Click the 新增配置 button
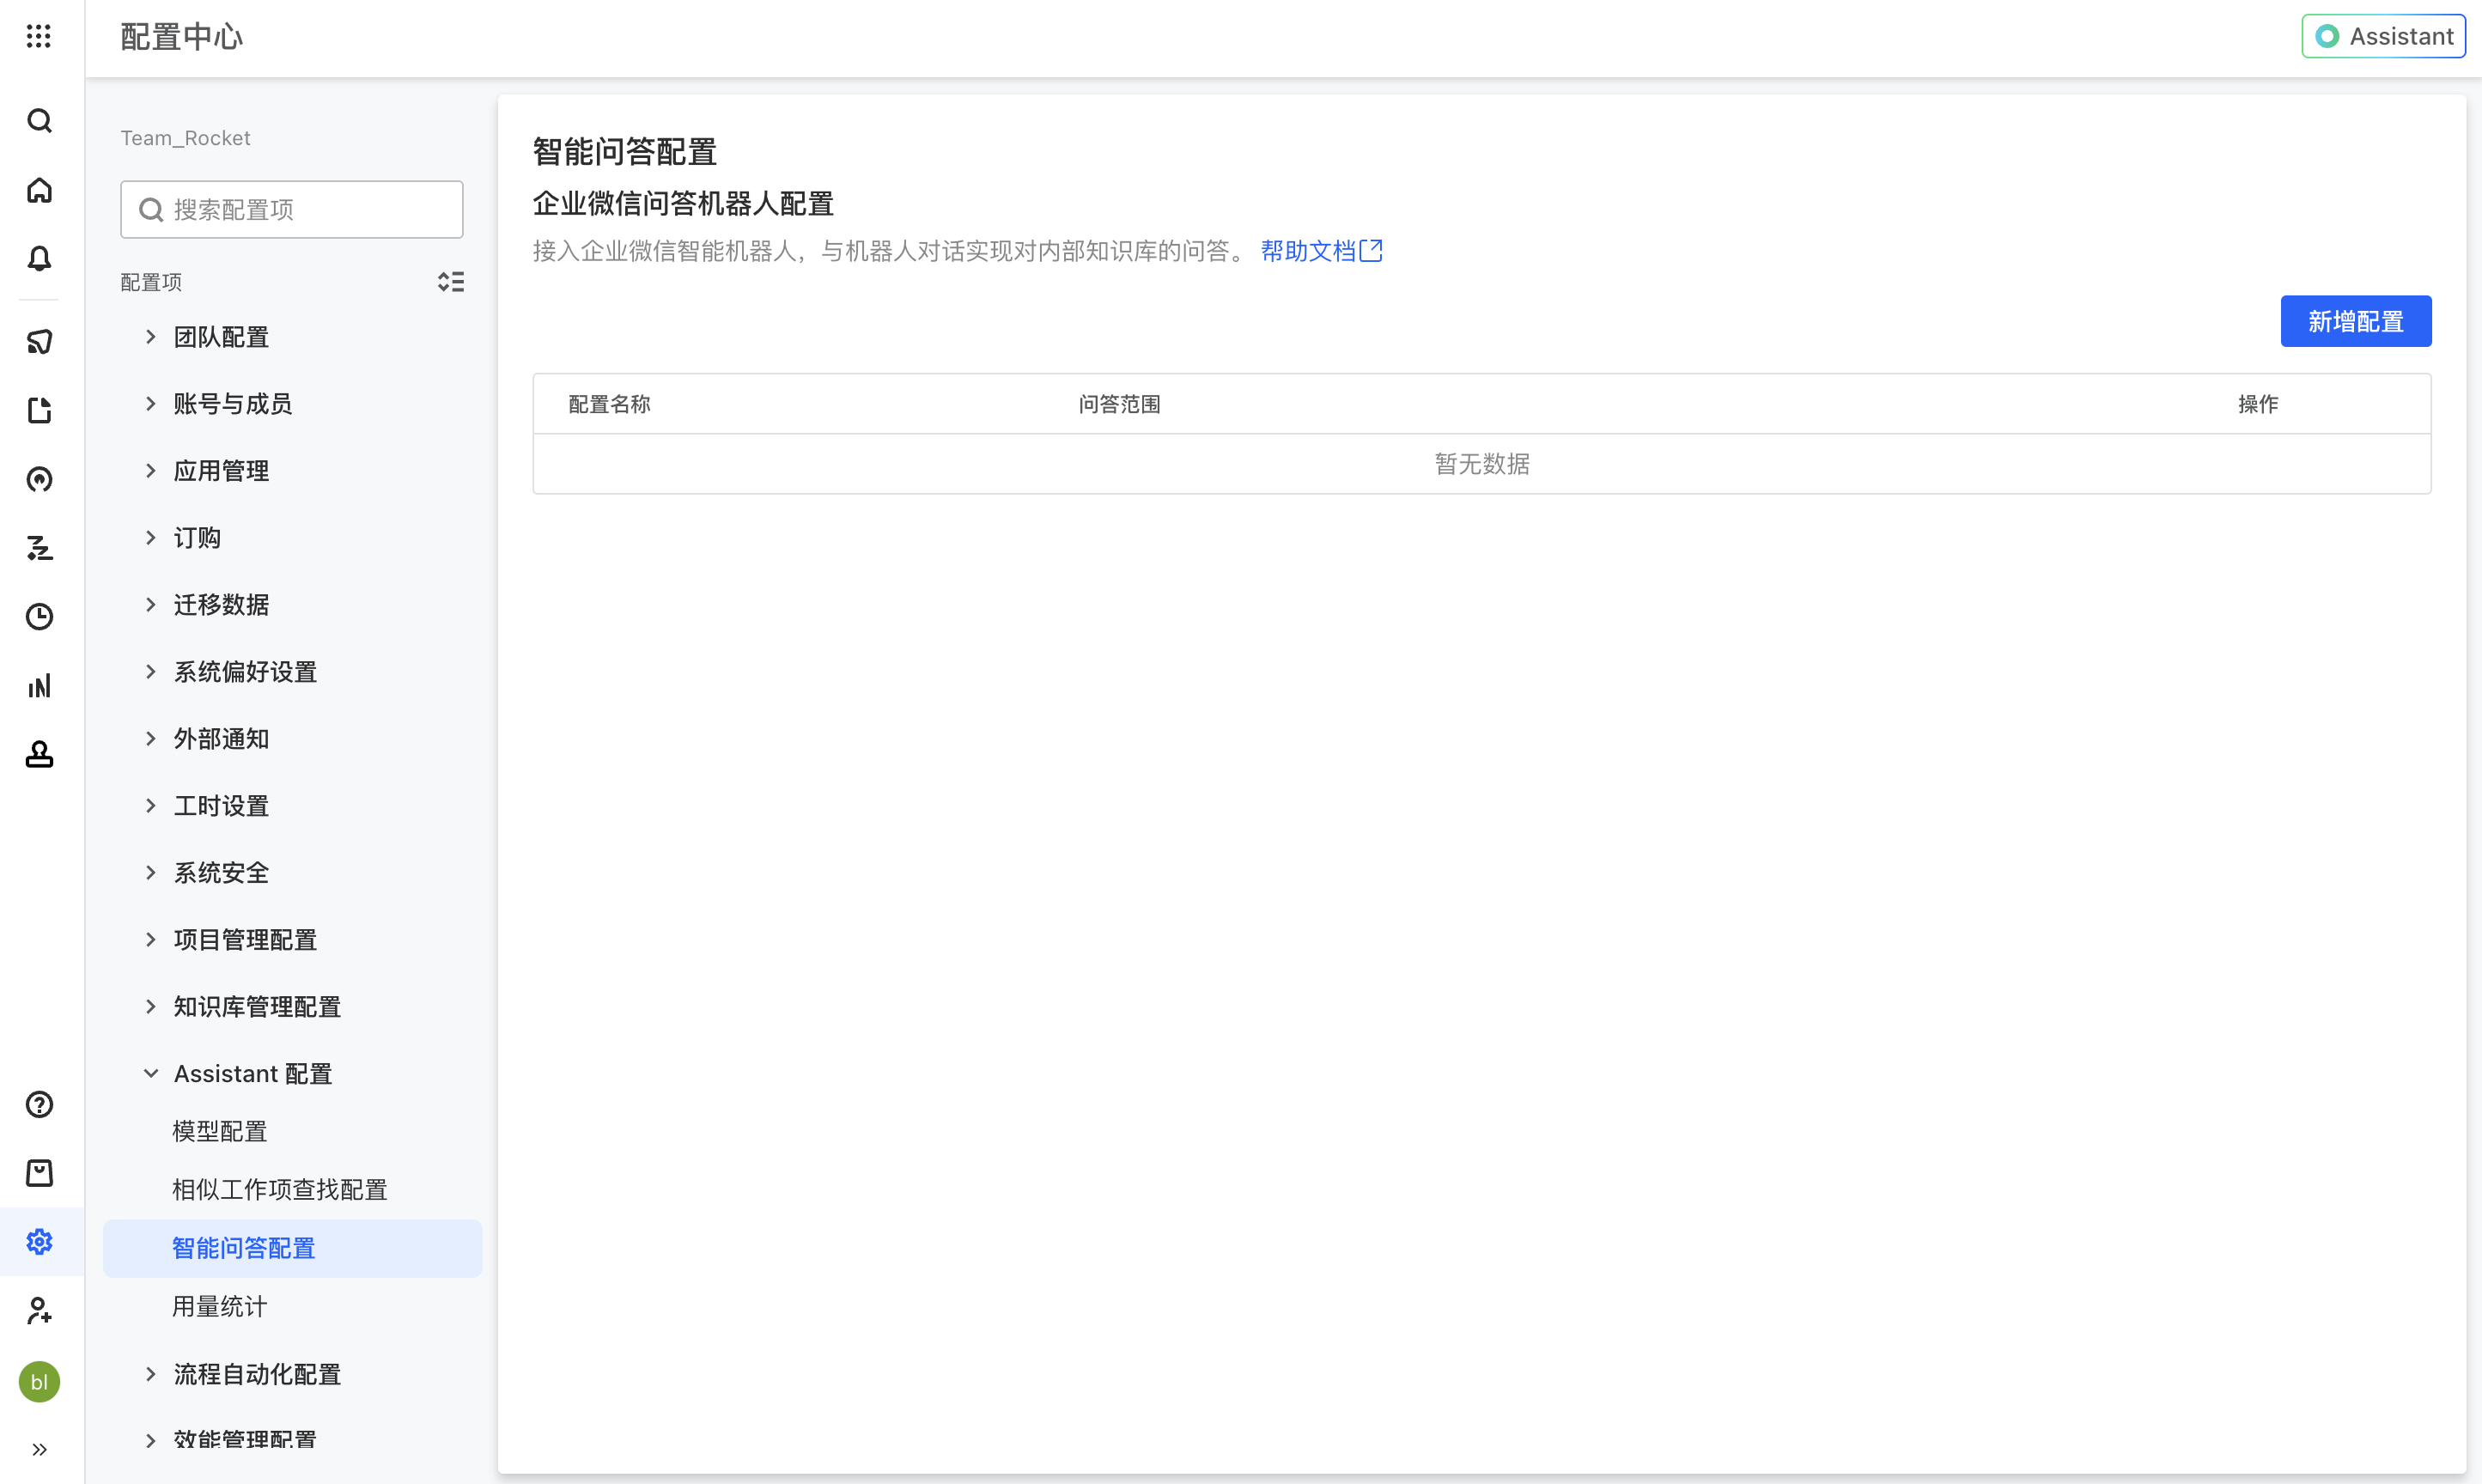Viewport: 2482px width, 1484px height. tap(2356, 322)
